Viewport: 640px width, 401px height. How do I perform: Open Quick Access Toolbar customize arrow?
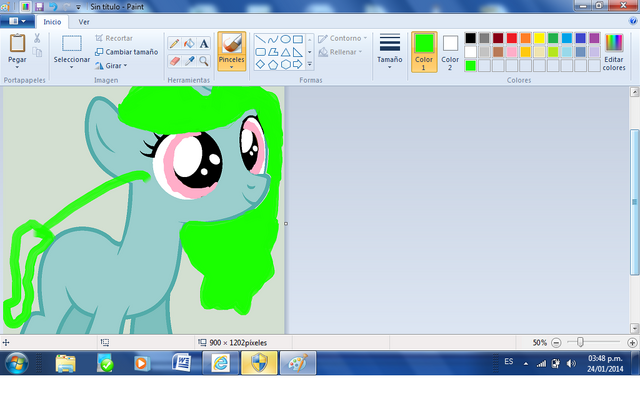click(78, 7)
